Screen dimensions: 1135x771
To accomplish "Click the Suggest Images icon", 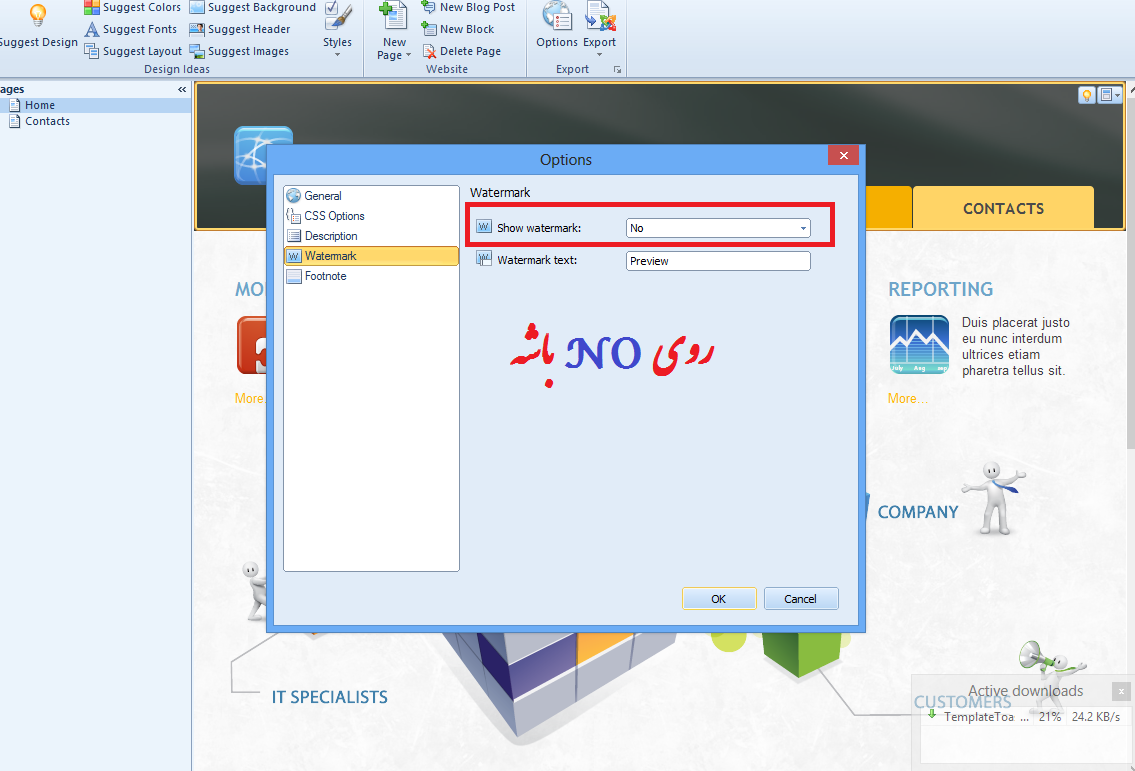I will 197,51.
